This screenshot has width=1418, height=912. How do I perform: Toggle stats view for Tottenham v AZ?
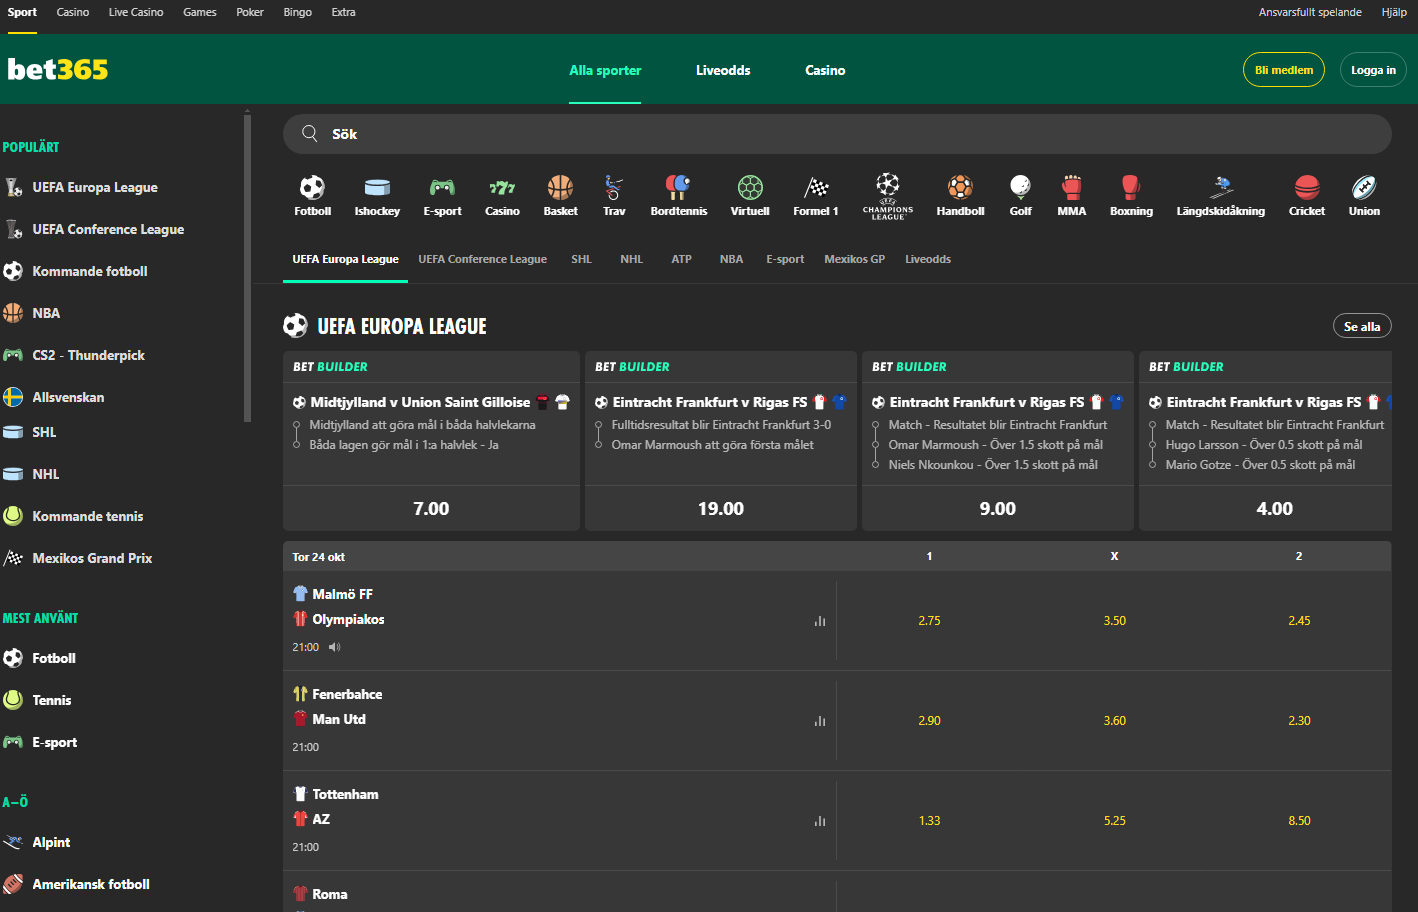819,821
